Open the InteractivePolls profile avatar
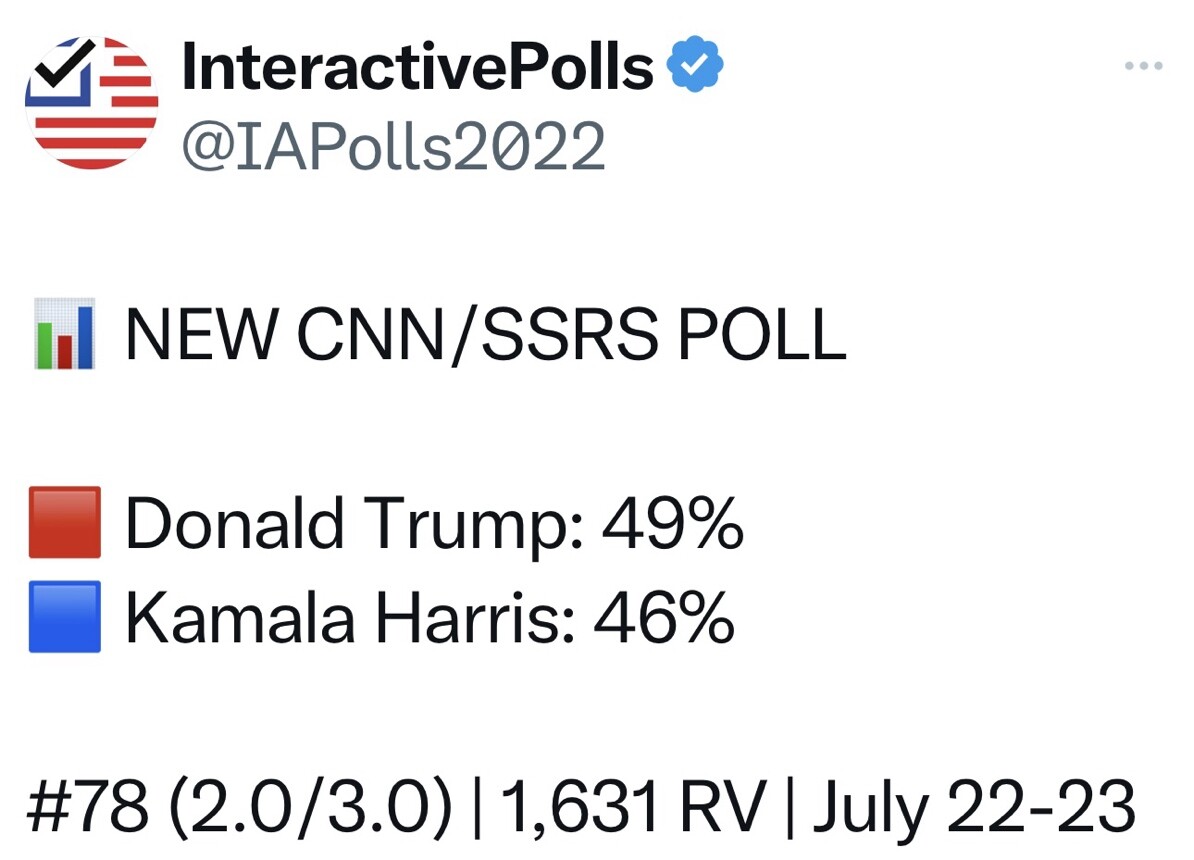Screen dimensions: 1194x860 91,102
